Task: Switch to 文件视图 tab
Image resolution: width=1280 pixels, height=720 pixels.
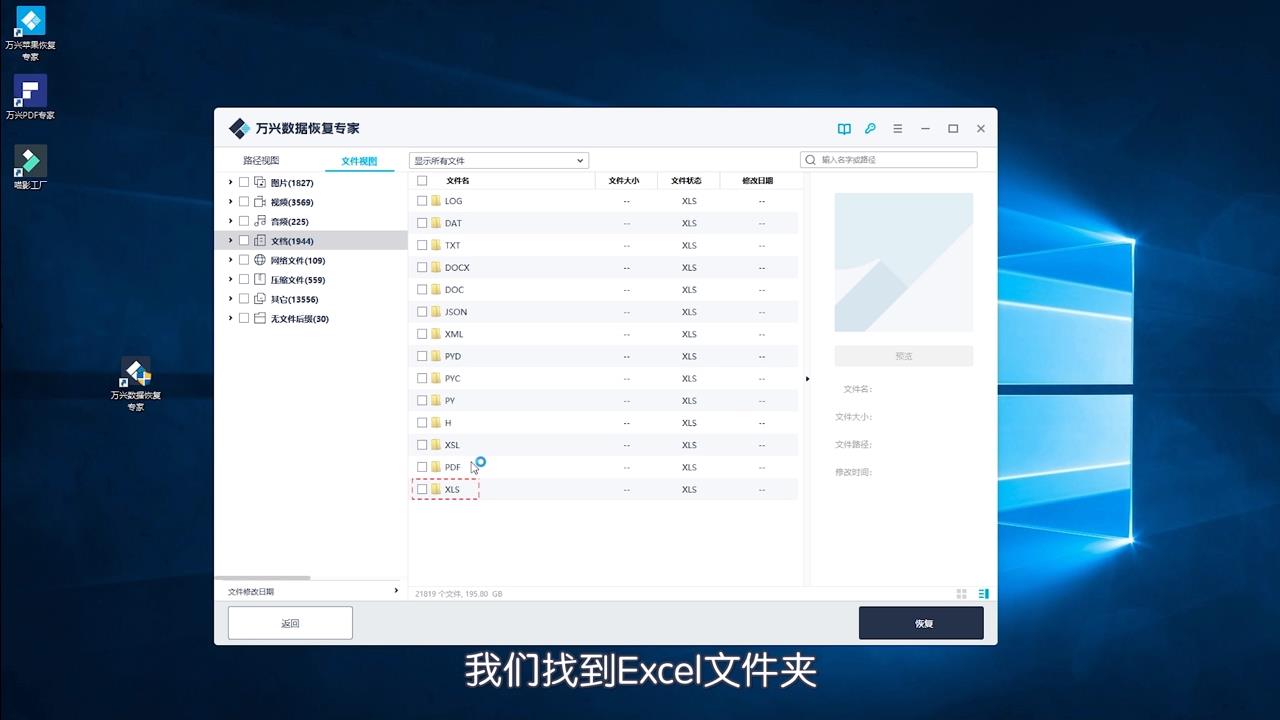Action: 359,160
